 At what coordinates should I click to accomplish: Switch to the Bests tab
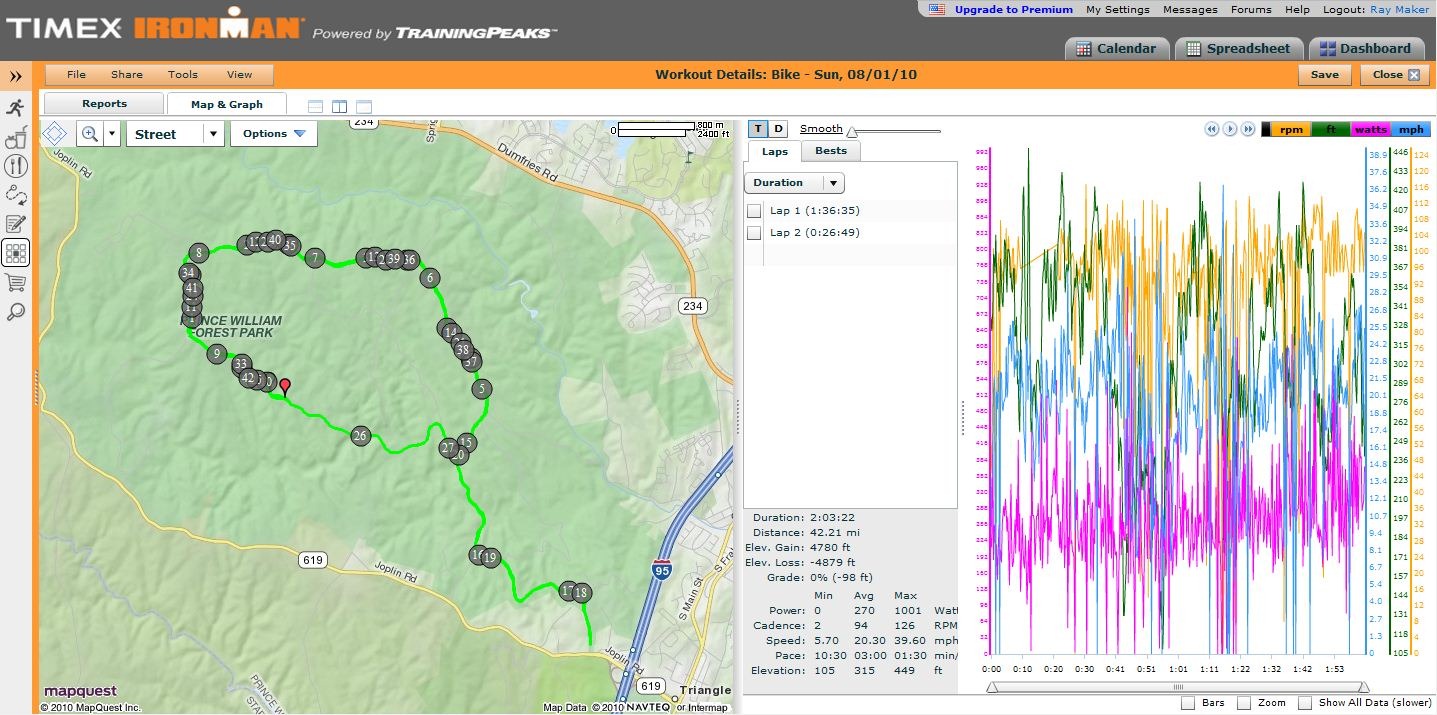coord(831,151)
